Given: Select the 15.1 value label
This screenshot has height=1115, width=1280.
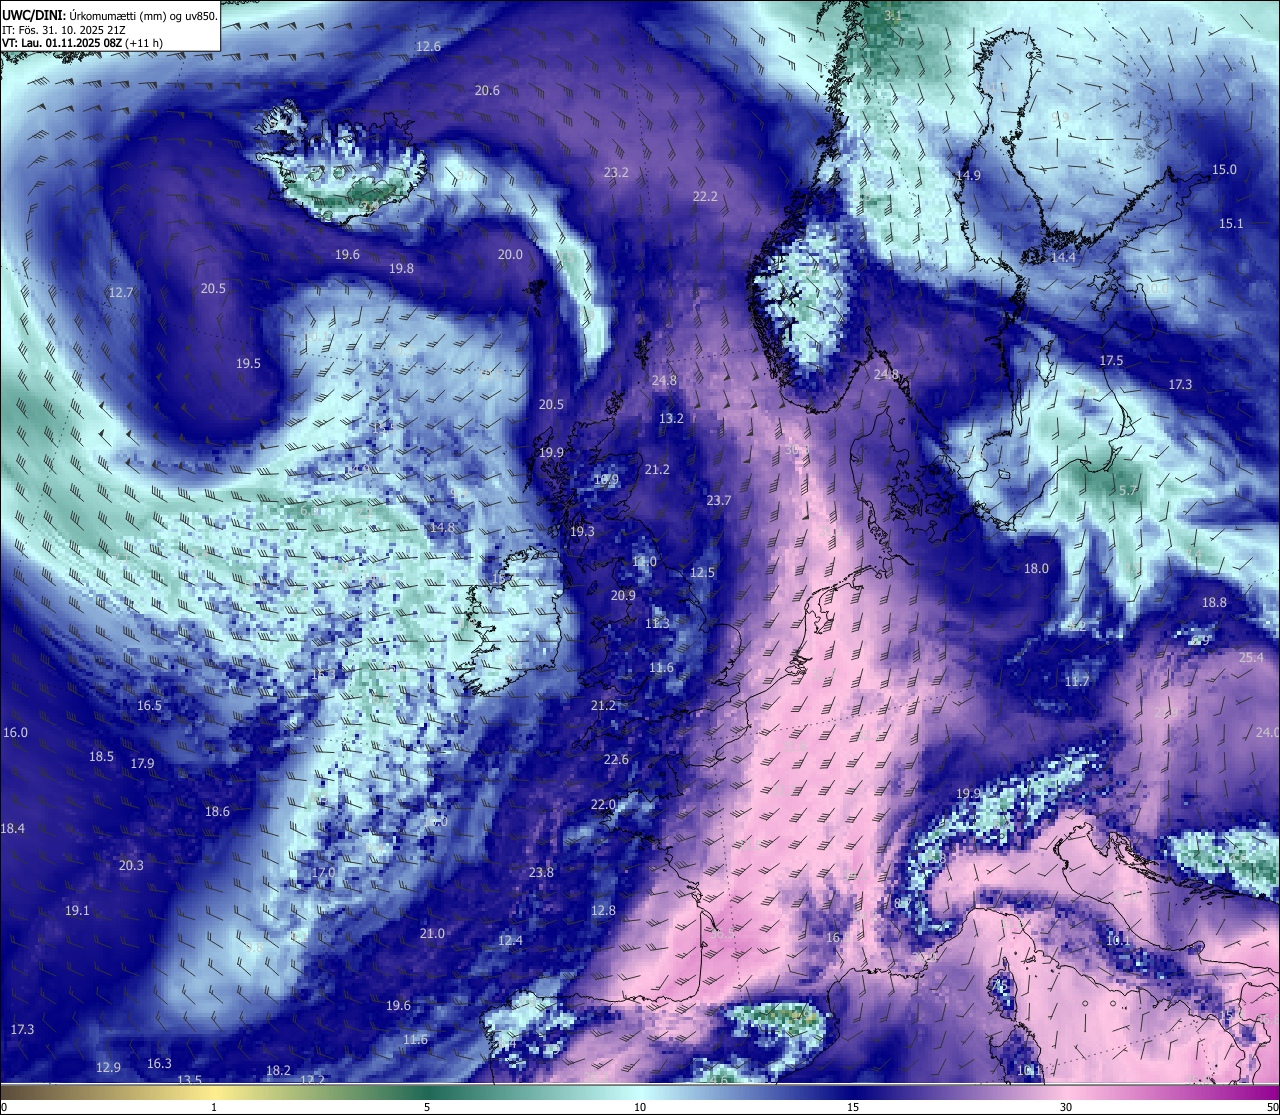Looking at the screenshot, I should [x=1231, y=224].
